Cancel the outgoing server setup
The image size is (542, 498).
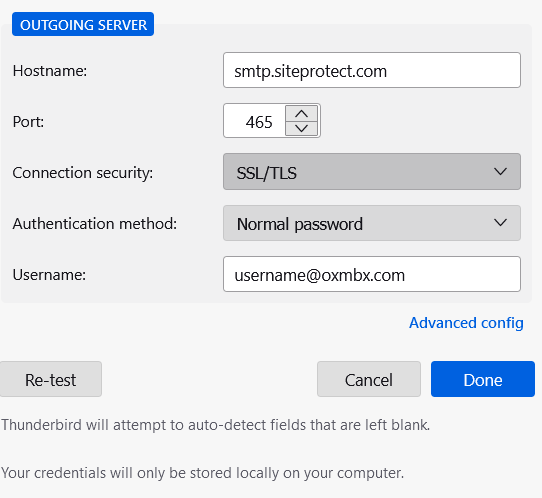point(369,379)
